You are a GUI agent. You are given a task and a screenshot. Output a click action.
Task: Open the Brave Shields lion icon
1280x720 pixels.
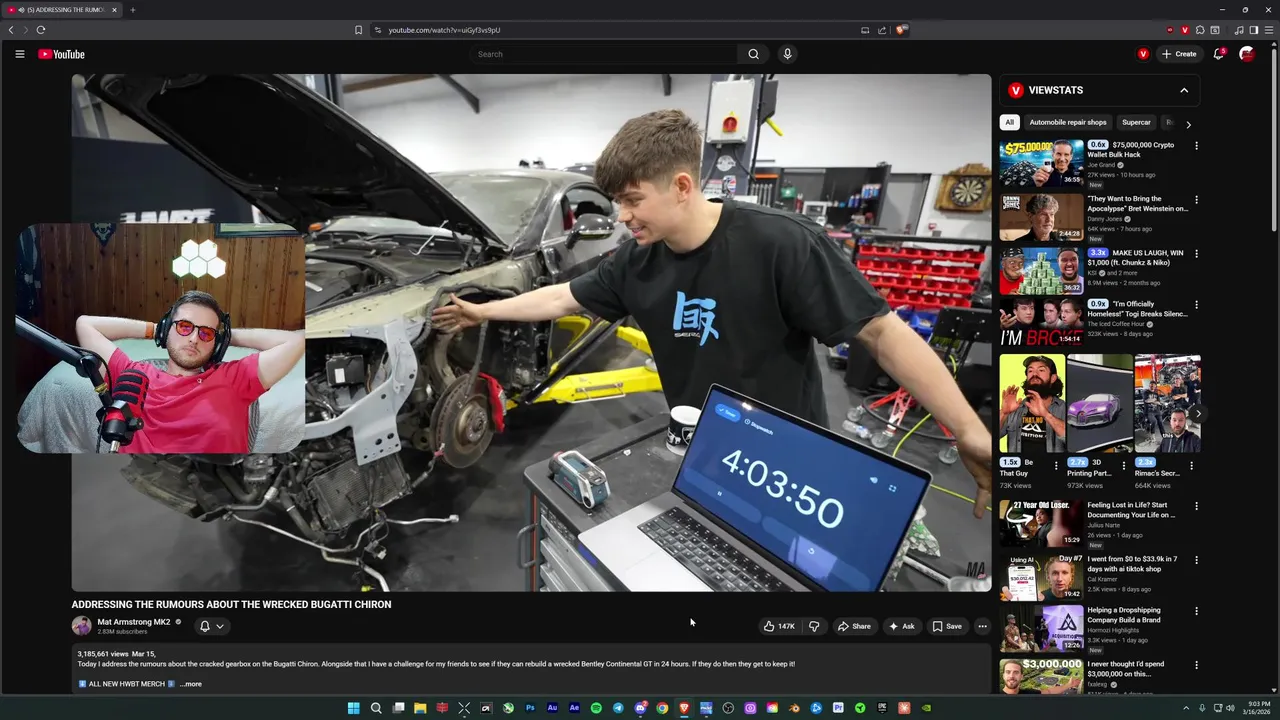coord(900,30)
